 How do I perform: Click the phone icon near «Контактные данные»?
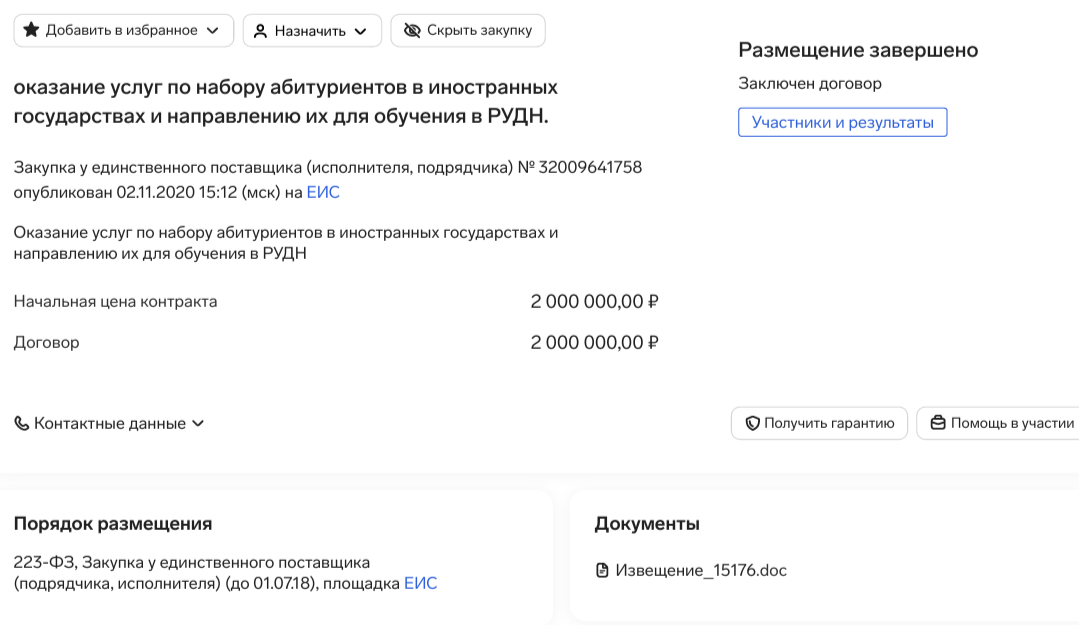click(20, 423)
